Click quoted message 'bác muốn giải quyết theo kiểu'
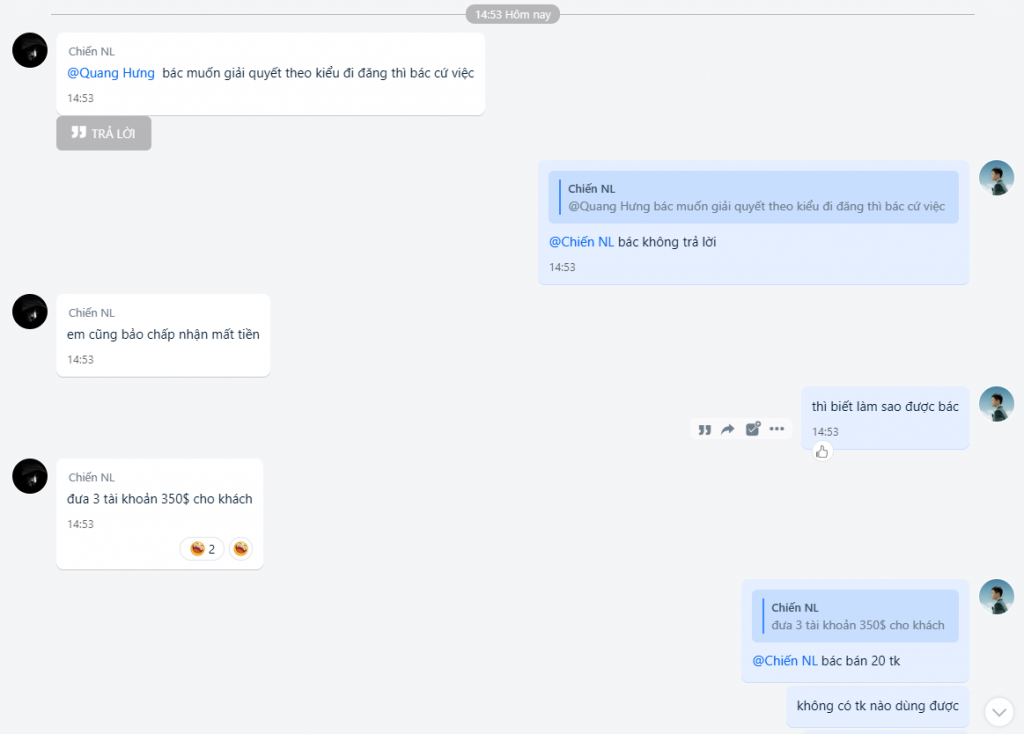Screen dimensions: 1024x734 click(x=754, y=197)
